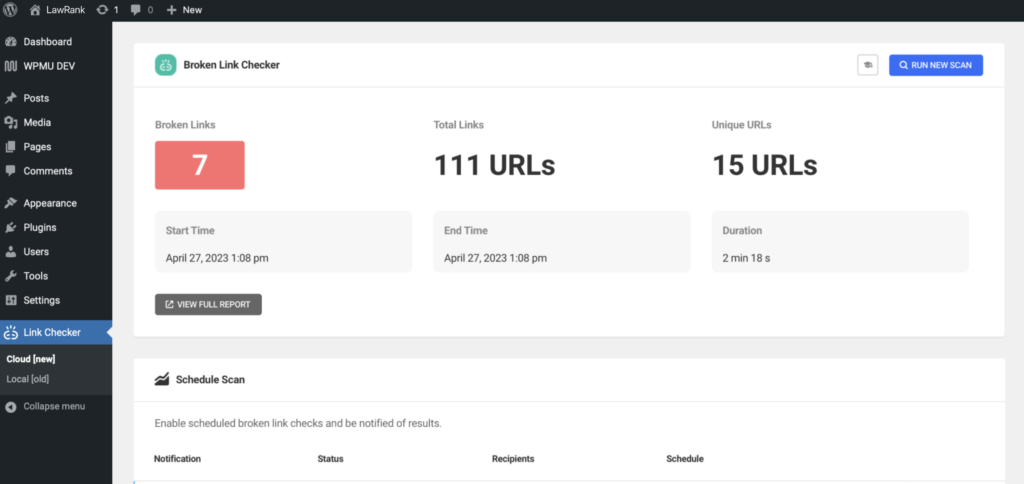Click LawRank site name link
The image size is (1024, 484).
click(65, 10)
